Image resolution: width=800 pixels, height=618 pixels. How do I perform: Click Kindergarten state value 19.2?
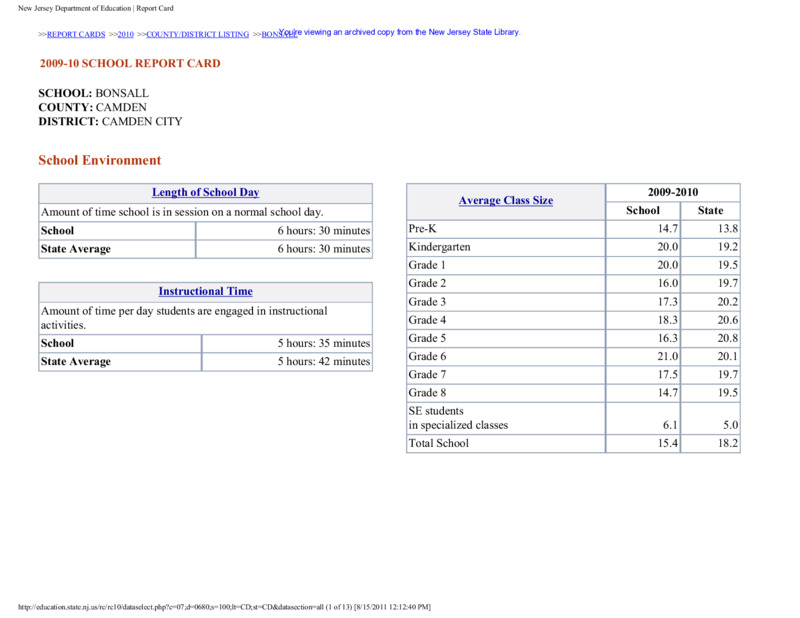click(728, 247)
